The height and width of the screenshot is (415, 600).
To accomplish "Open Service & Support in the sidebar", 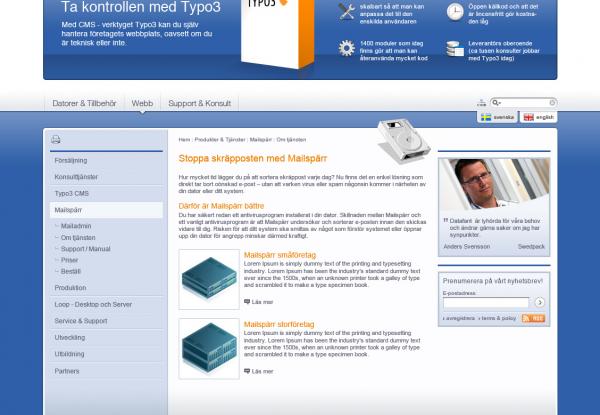I will point(81,321).
